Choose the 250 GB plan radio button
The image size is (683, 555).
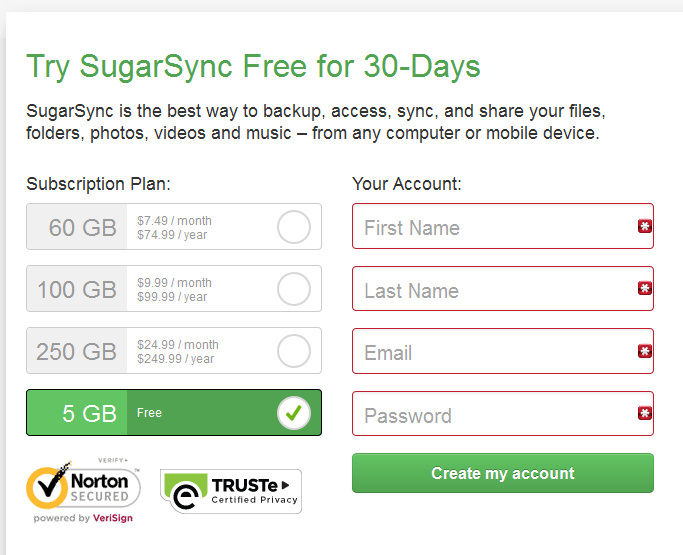[x=294, y=351]
